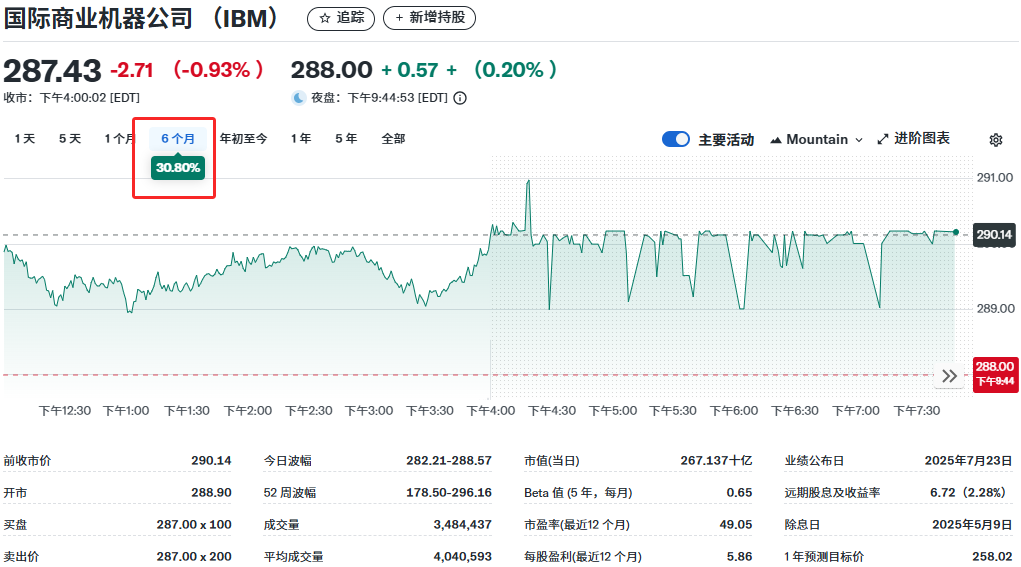Click the 287.43 closing price text

52,70
